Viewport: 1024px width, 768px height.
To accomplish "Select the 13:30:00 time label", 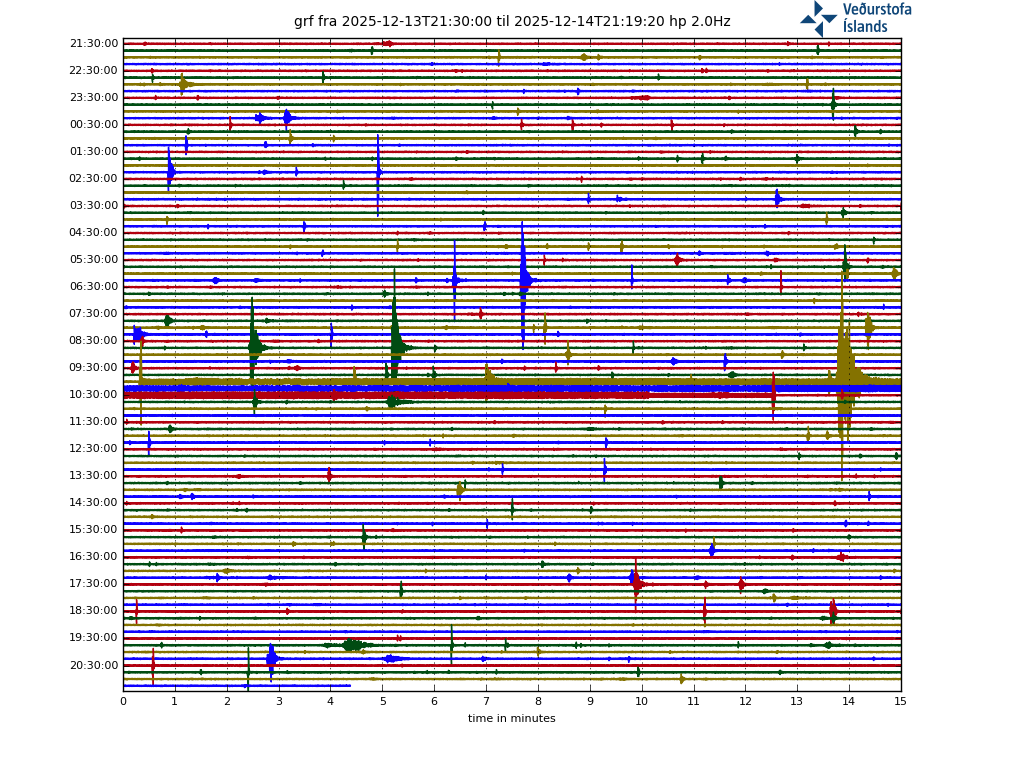I will pyautogui.click(x=94, y=476).
